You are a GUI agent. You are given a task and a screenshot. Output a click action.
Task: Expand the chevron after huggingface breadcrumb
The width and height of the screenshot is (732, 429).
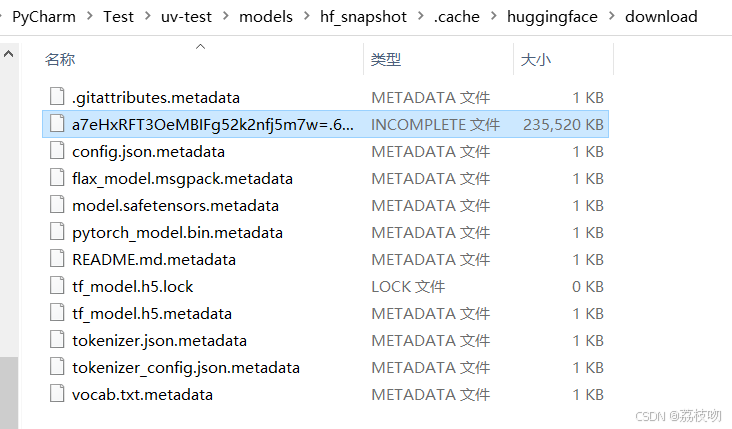click(612, 16)
